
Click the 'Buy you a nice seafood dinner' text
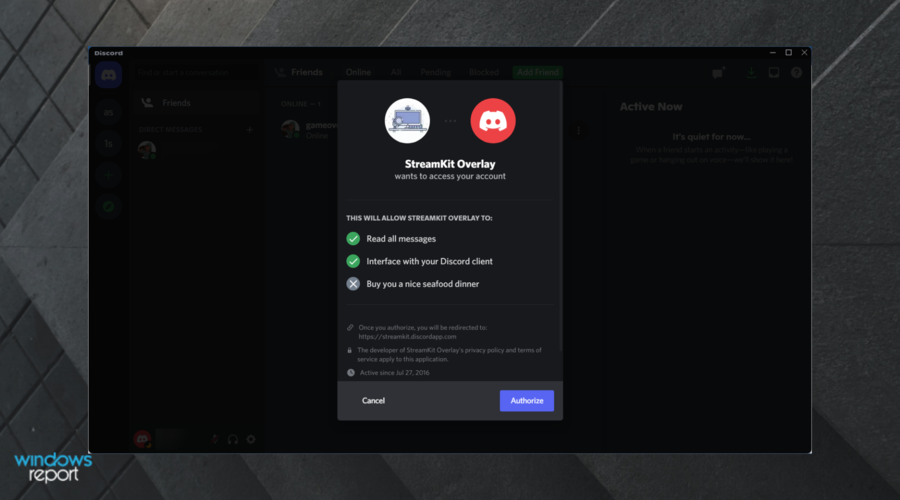point(422,284)
